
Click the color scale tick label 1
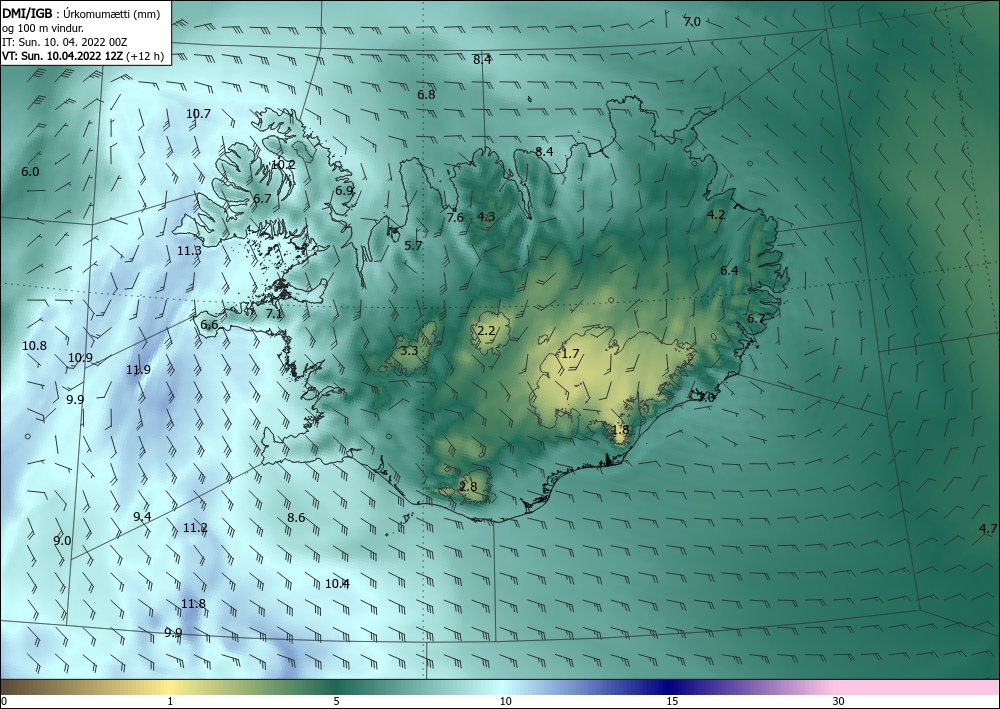(x=170, y=701)
